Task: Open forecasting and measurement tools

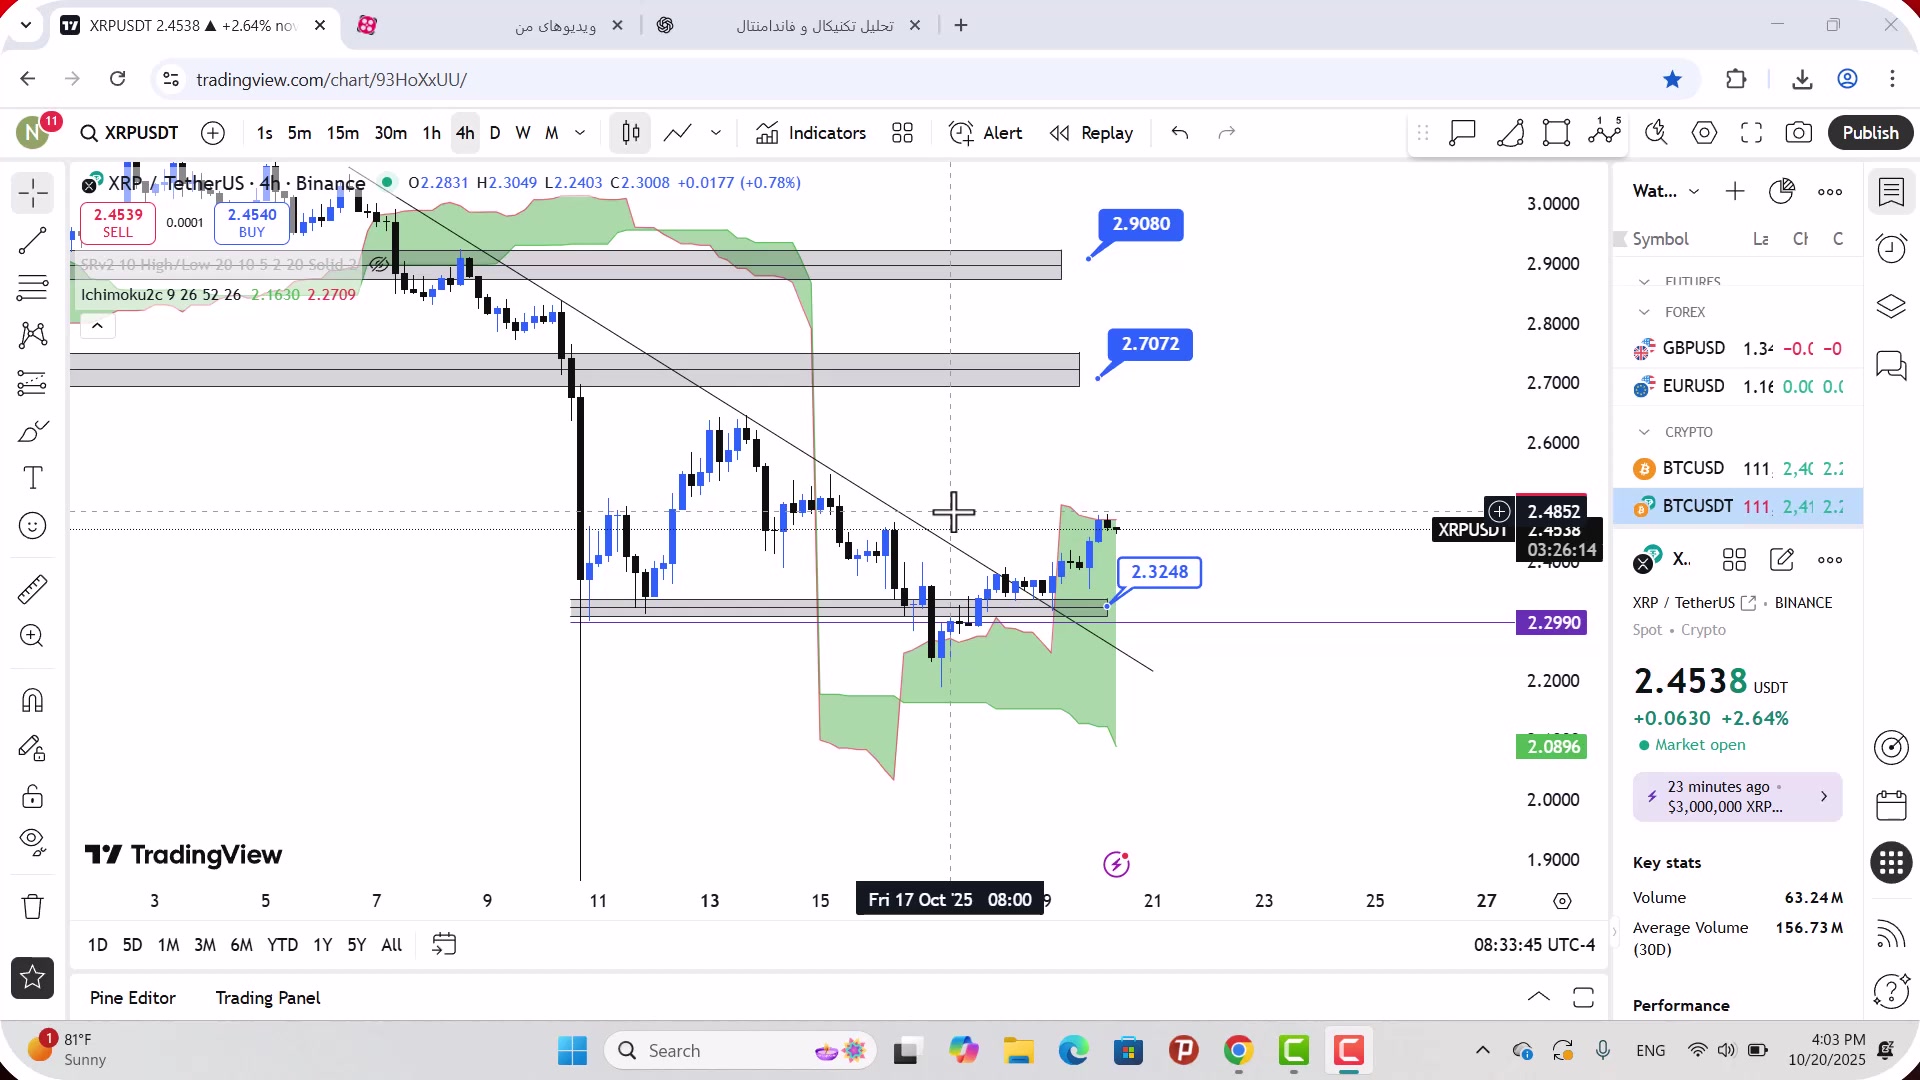Action: point(33,383)
